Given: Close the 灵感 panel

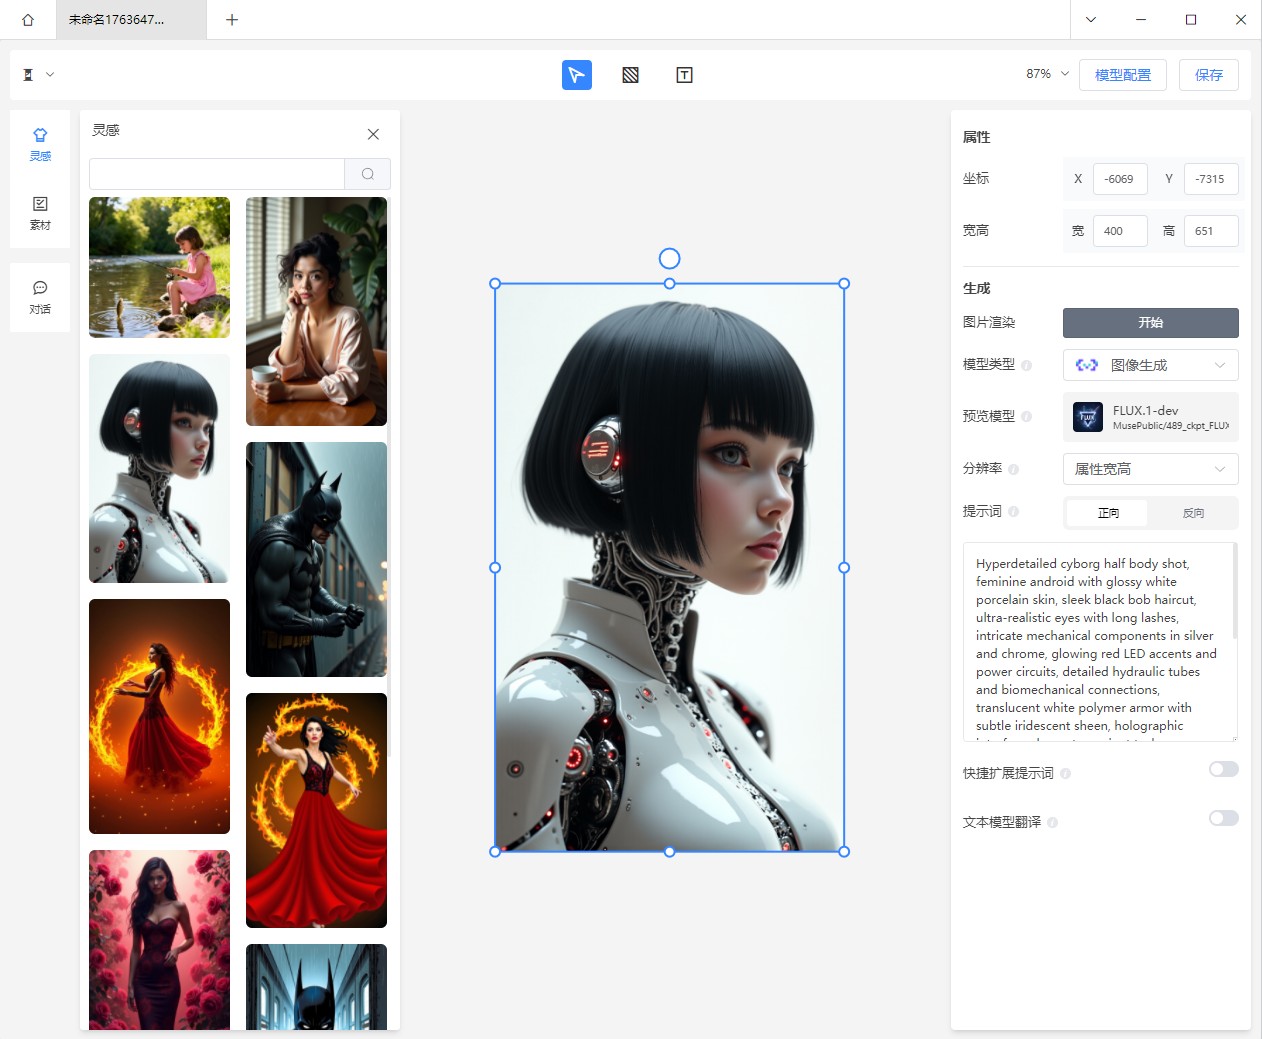Looking at the screenshot, I should pyautogui.click(x=373, y=134).
